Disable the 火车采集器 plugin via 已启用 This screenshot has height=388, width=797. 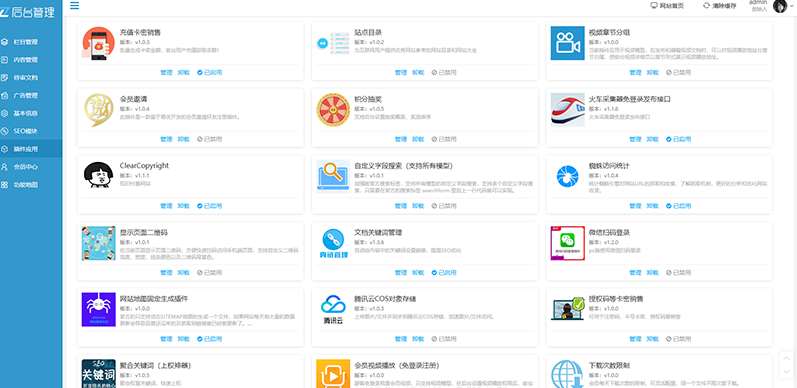click(x=679, y=139)
